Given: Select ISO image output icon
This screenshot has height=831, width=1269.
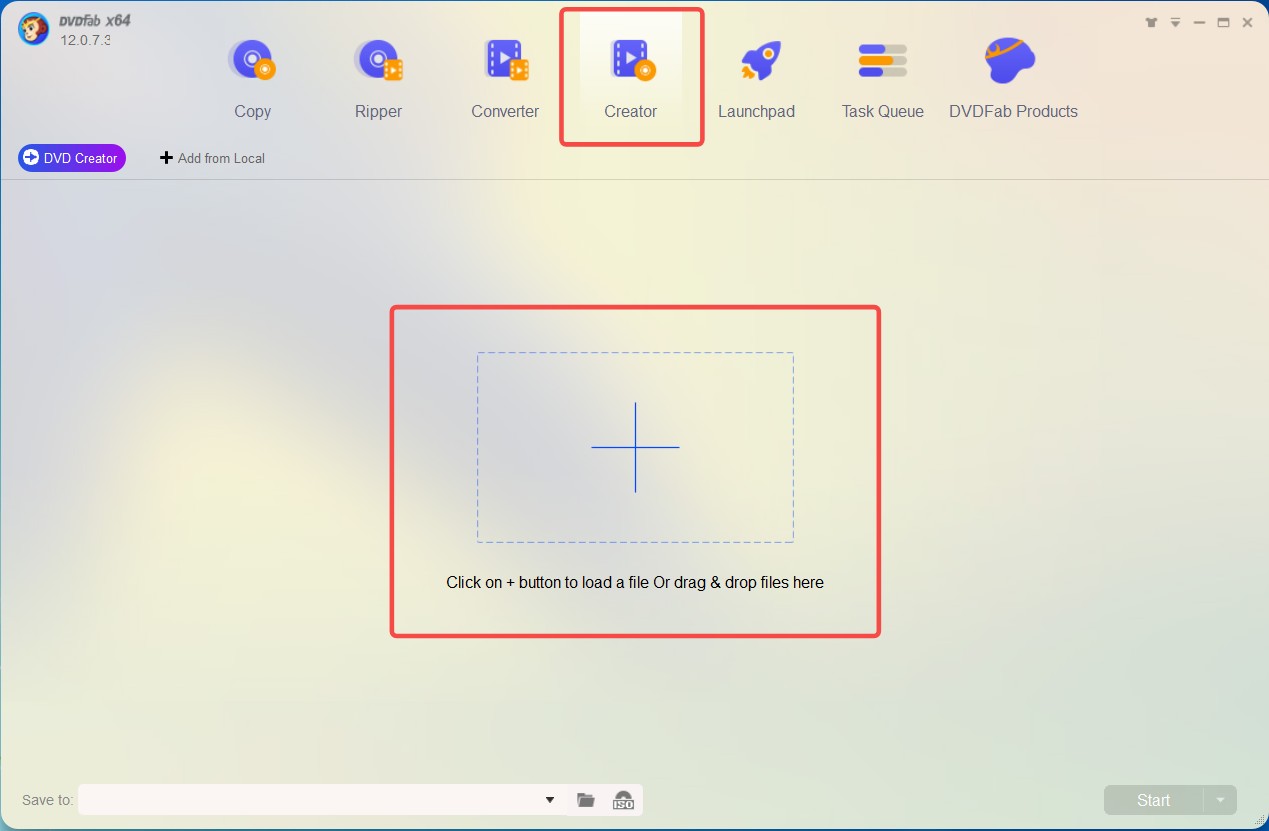Looking at the screenshot, I should click(623, 800).
